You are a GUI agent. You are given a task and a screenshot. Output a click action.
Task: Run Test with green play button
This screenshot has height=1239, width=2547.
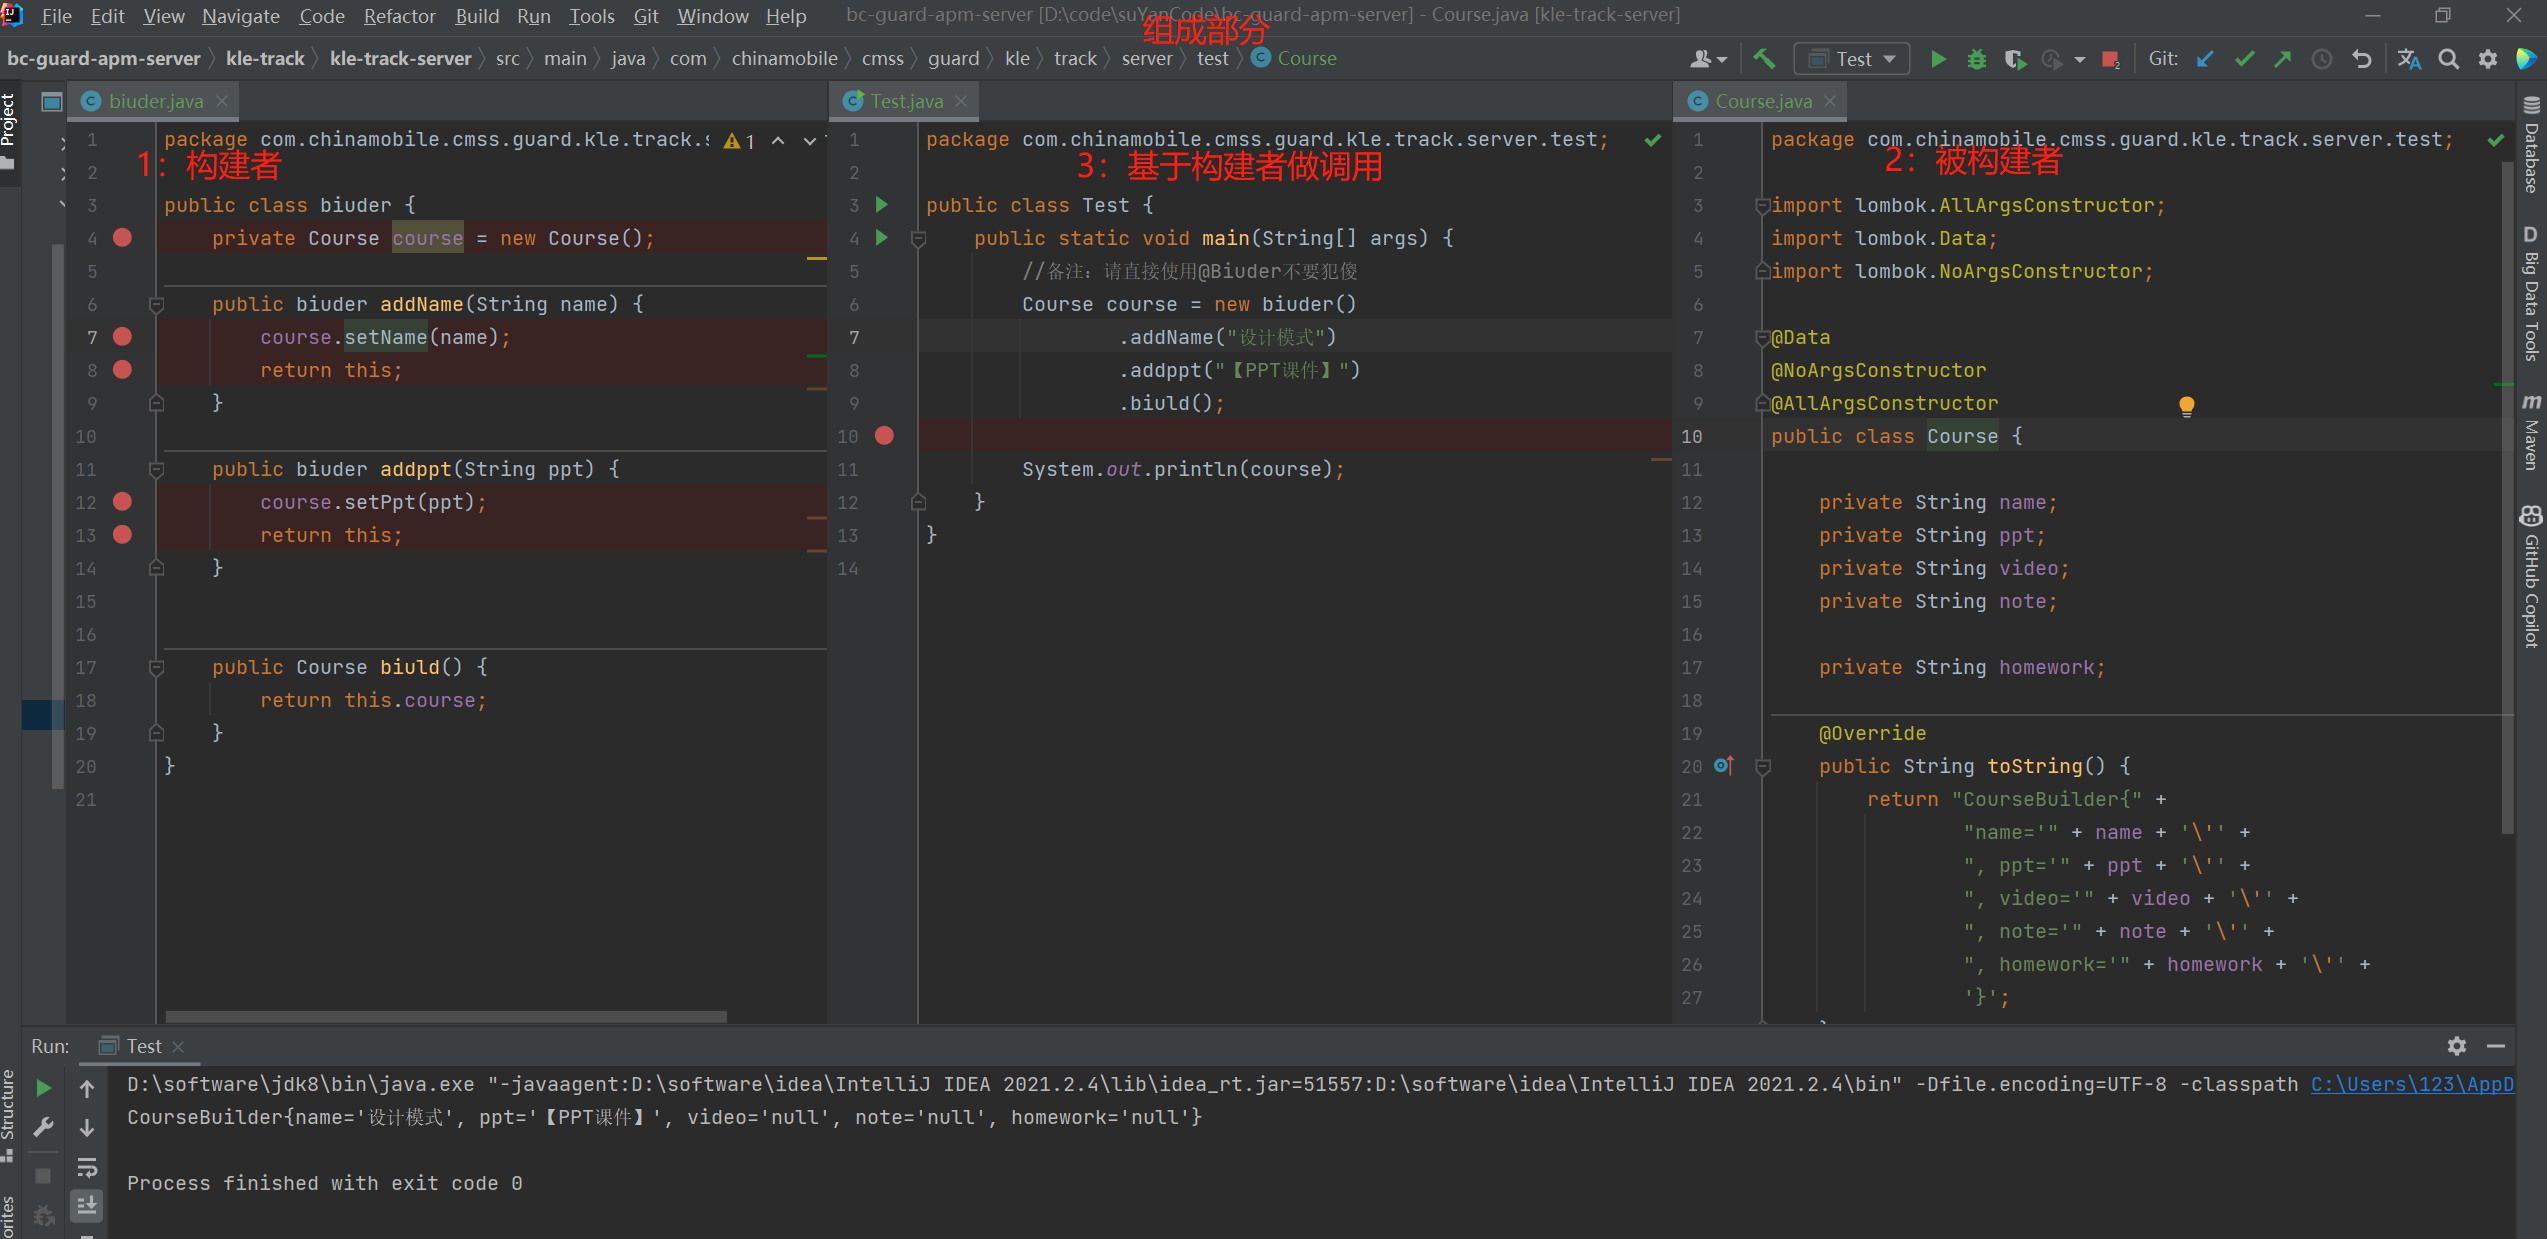pos(1937,59)
